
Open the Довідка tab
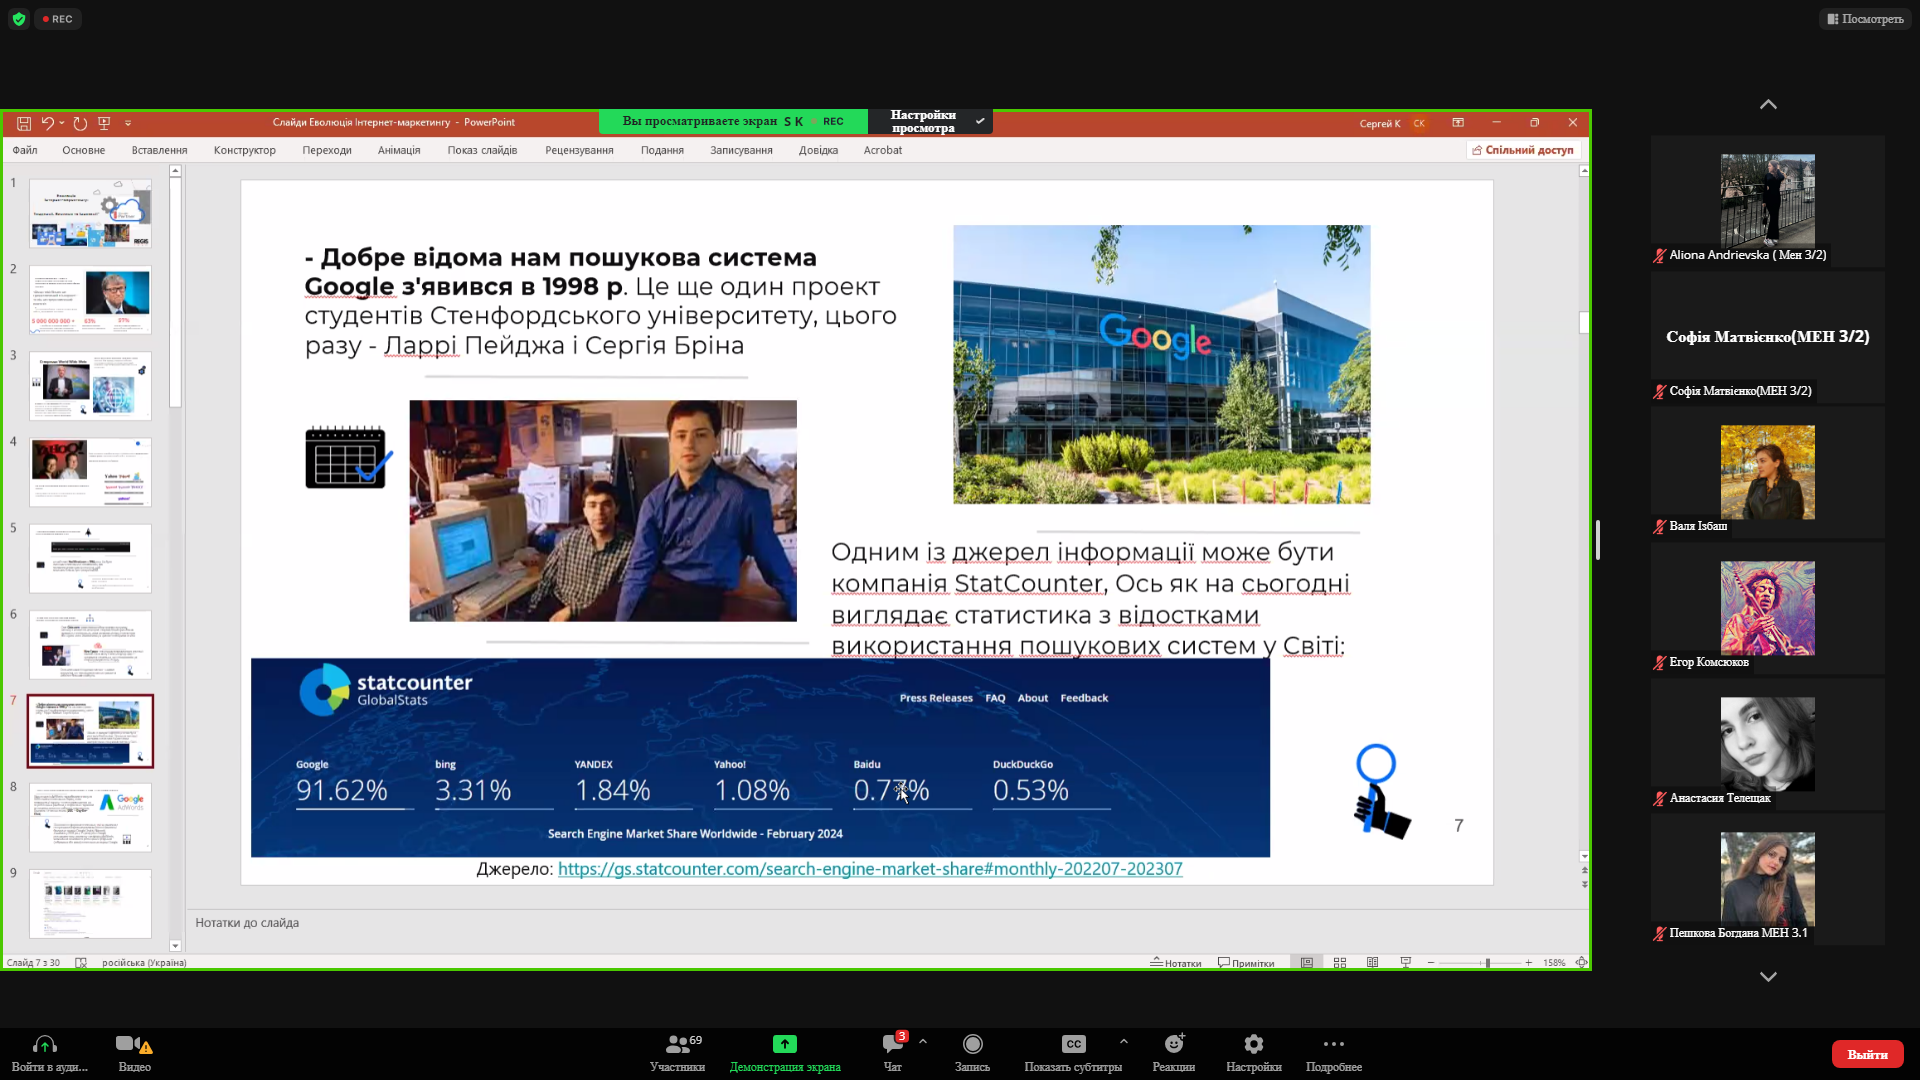818,150
